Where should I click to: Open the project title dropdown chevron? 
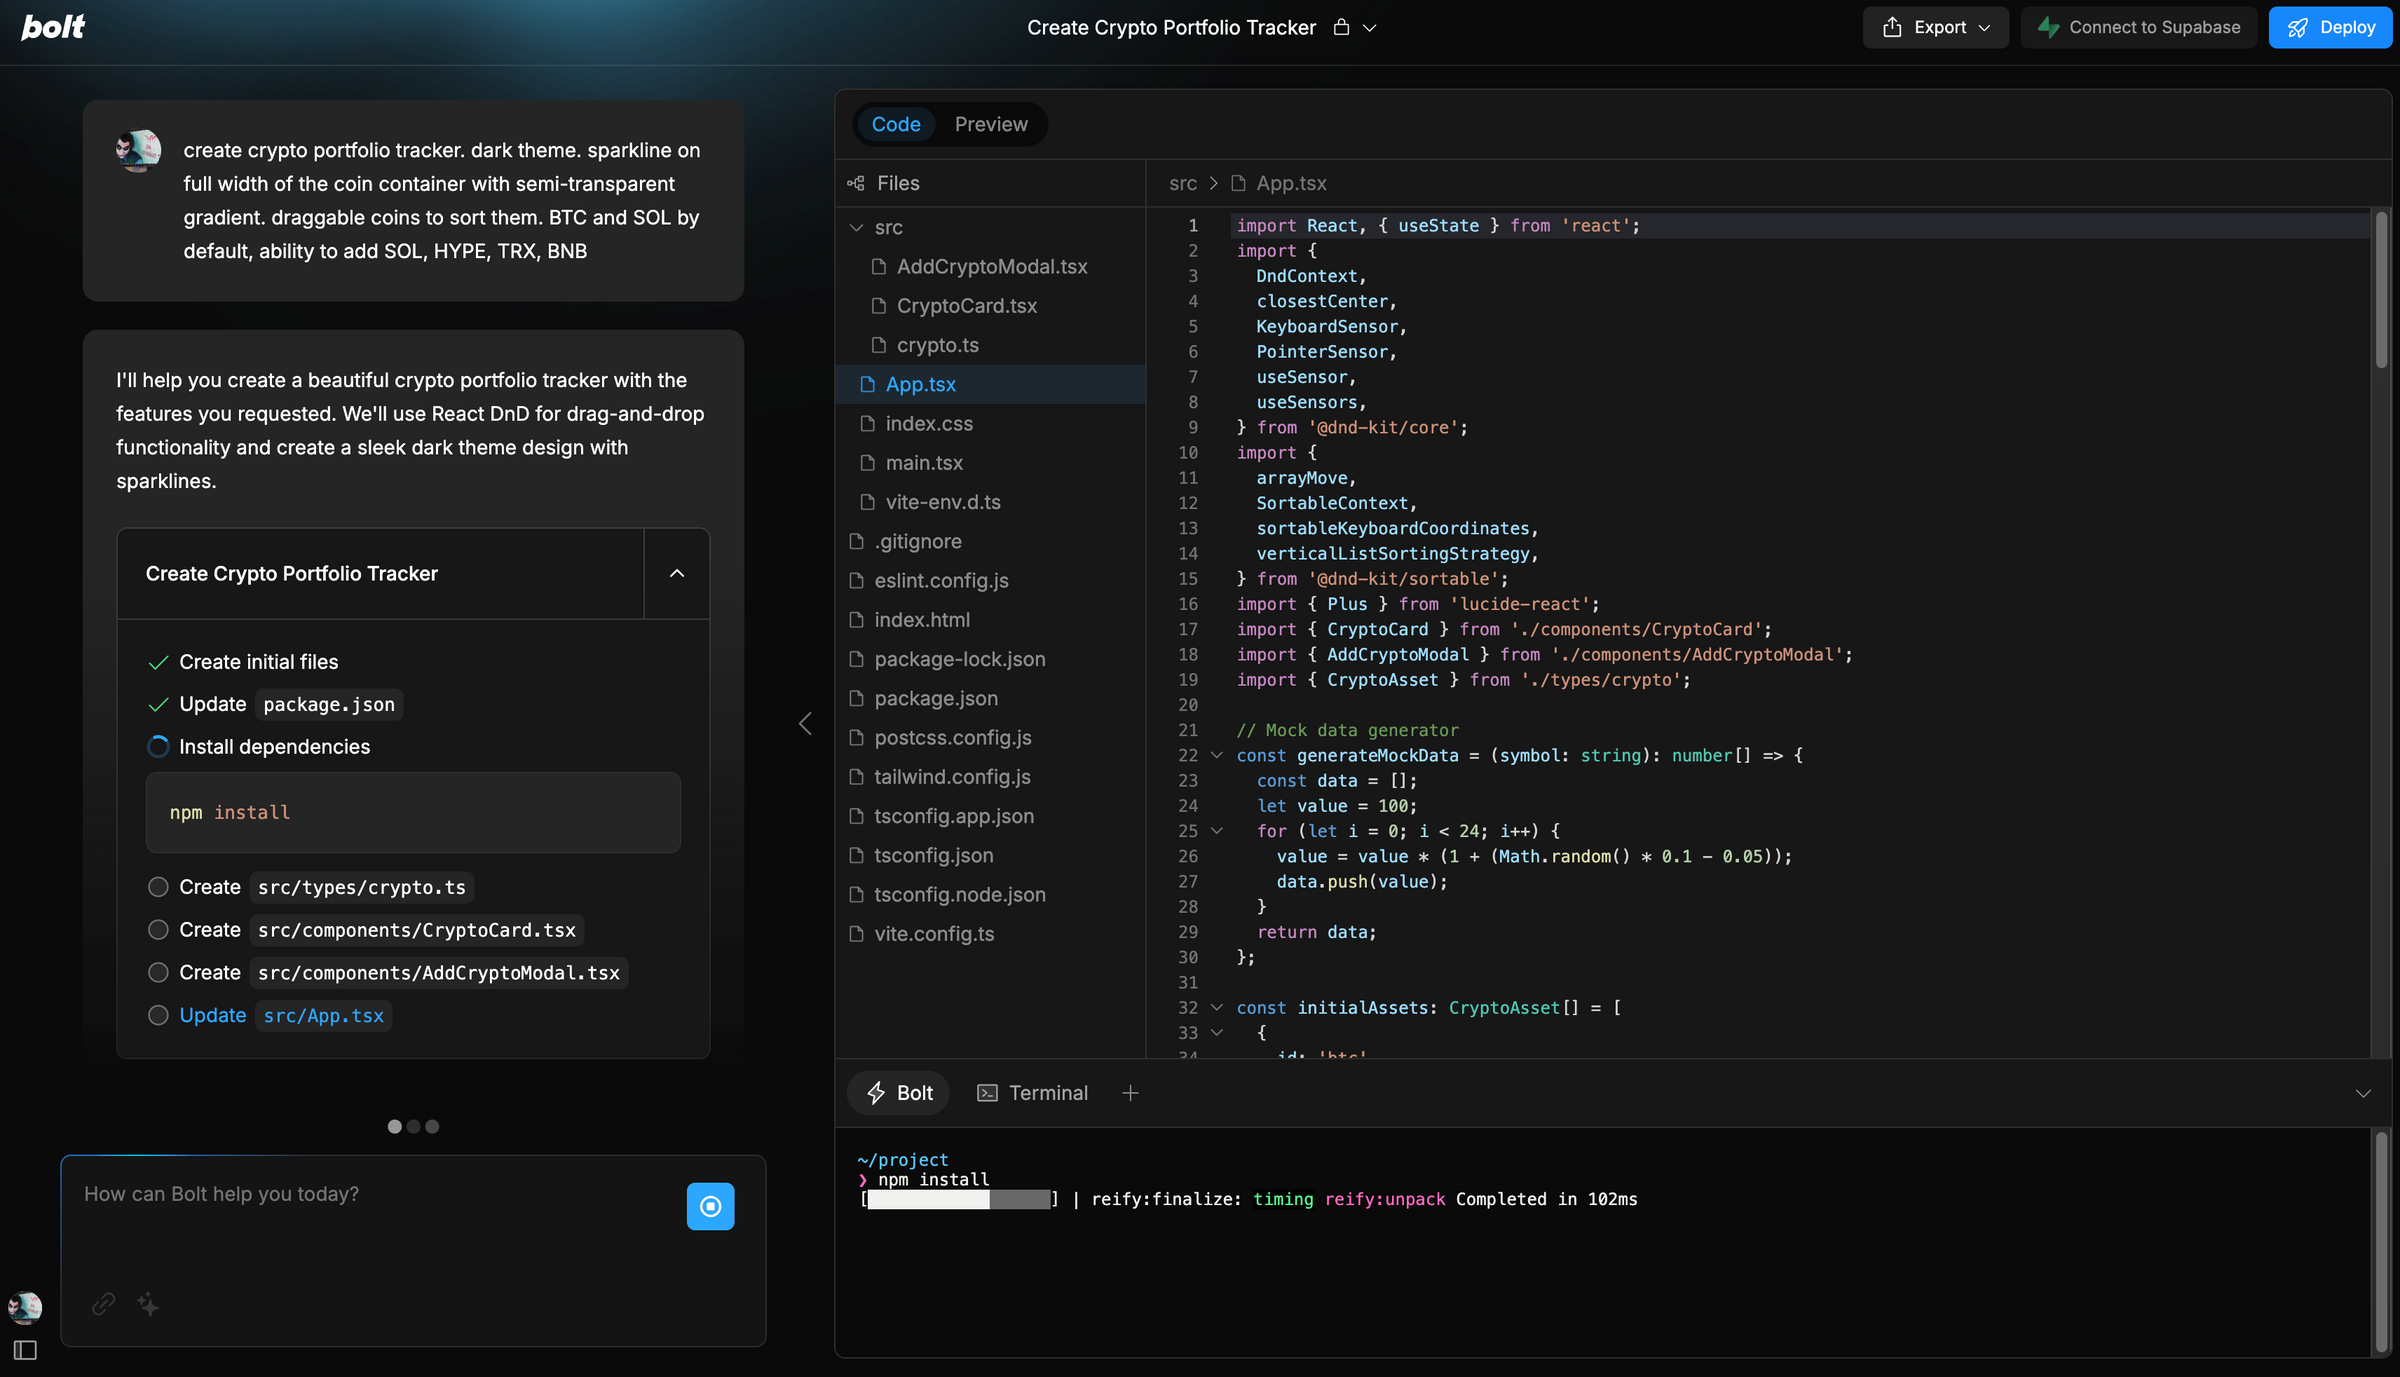[1370, 28]
